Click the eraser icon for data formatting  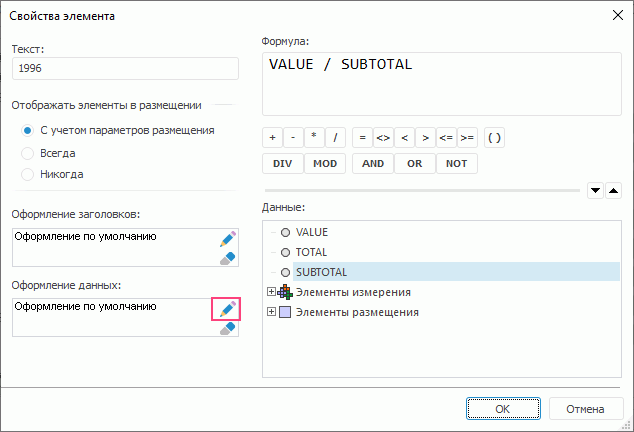point(228,328)
